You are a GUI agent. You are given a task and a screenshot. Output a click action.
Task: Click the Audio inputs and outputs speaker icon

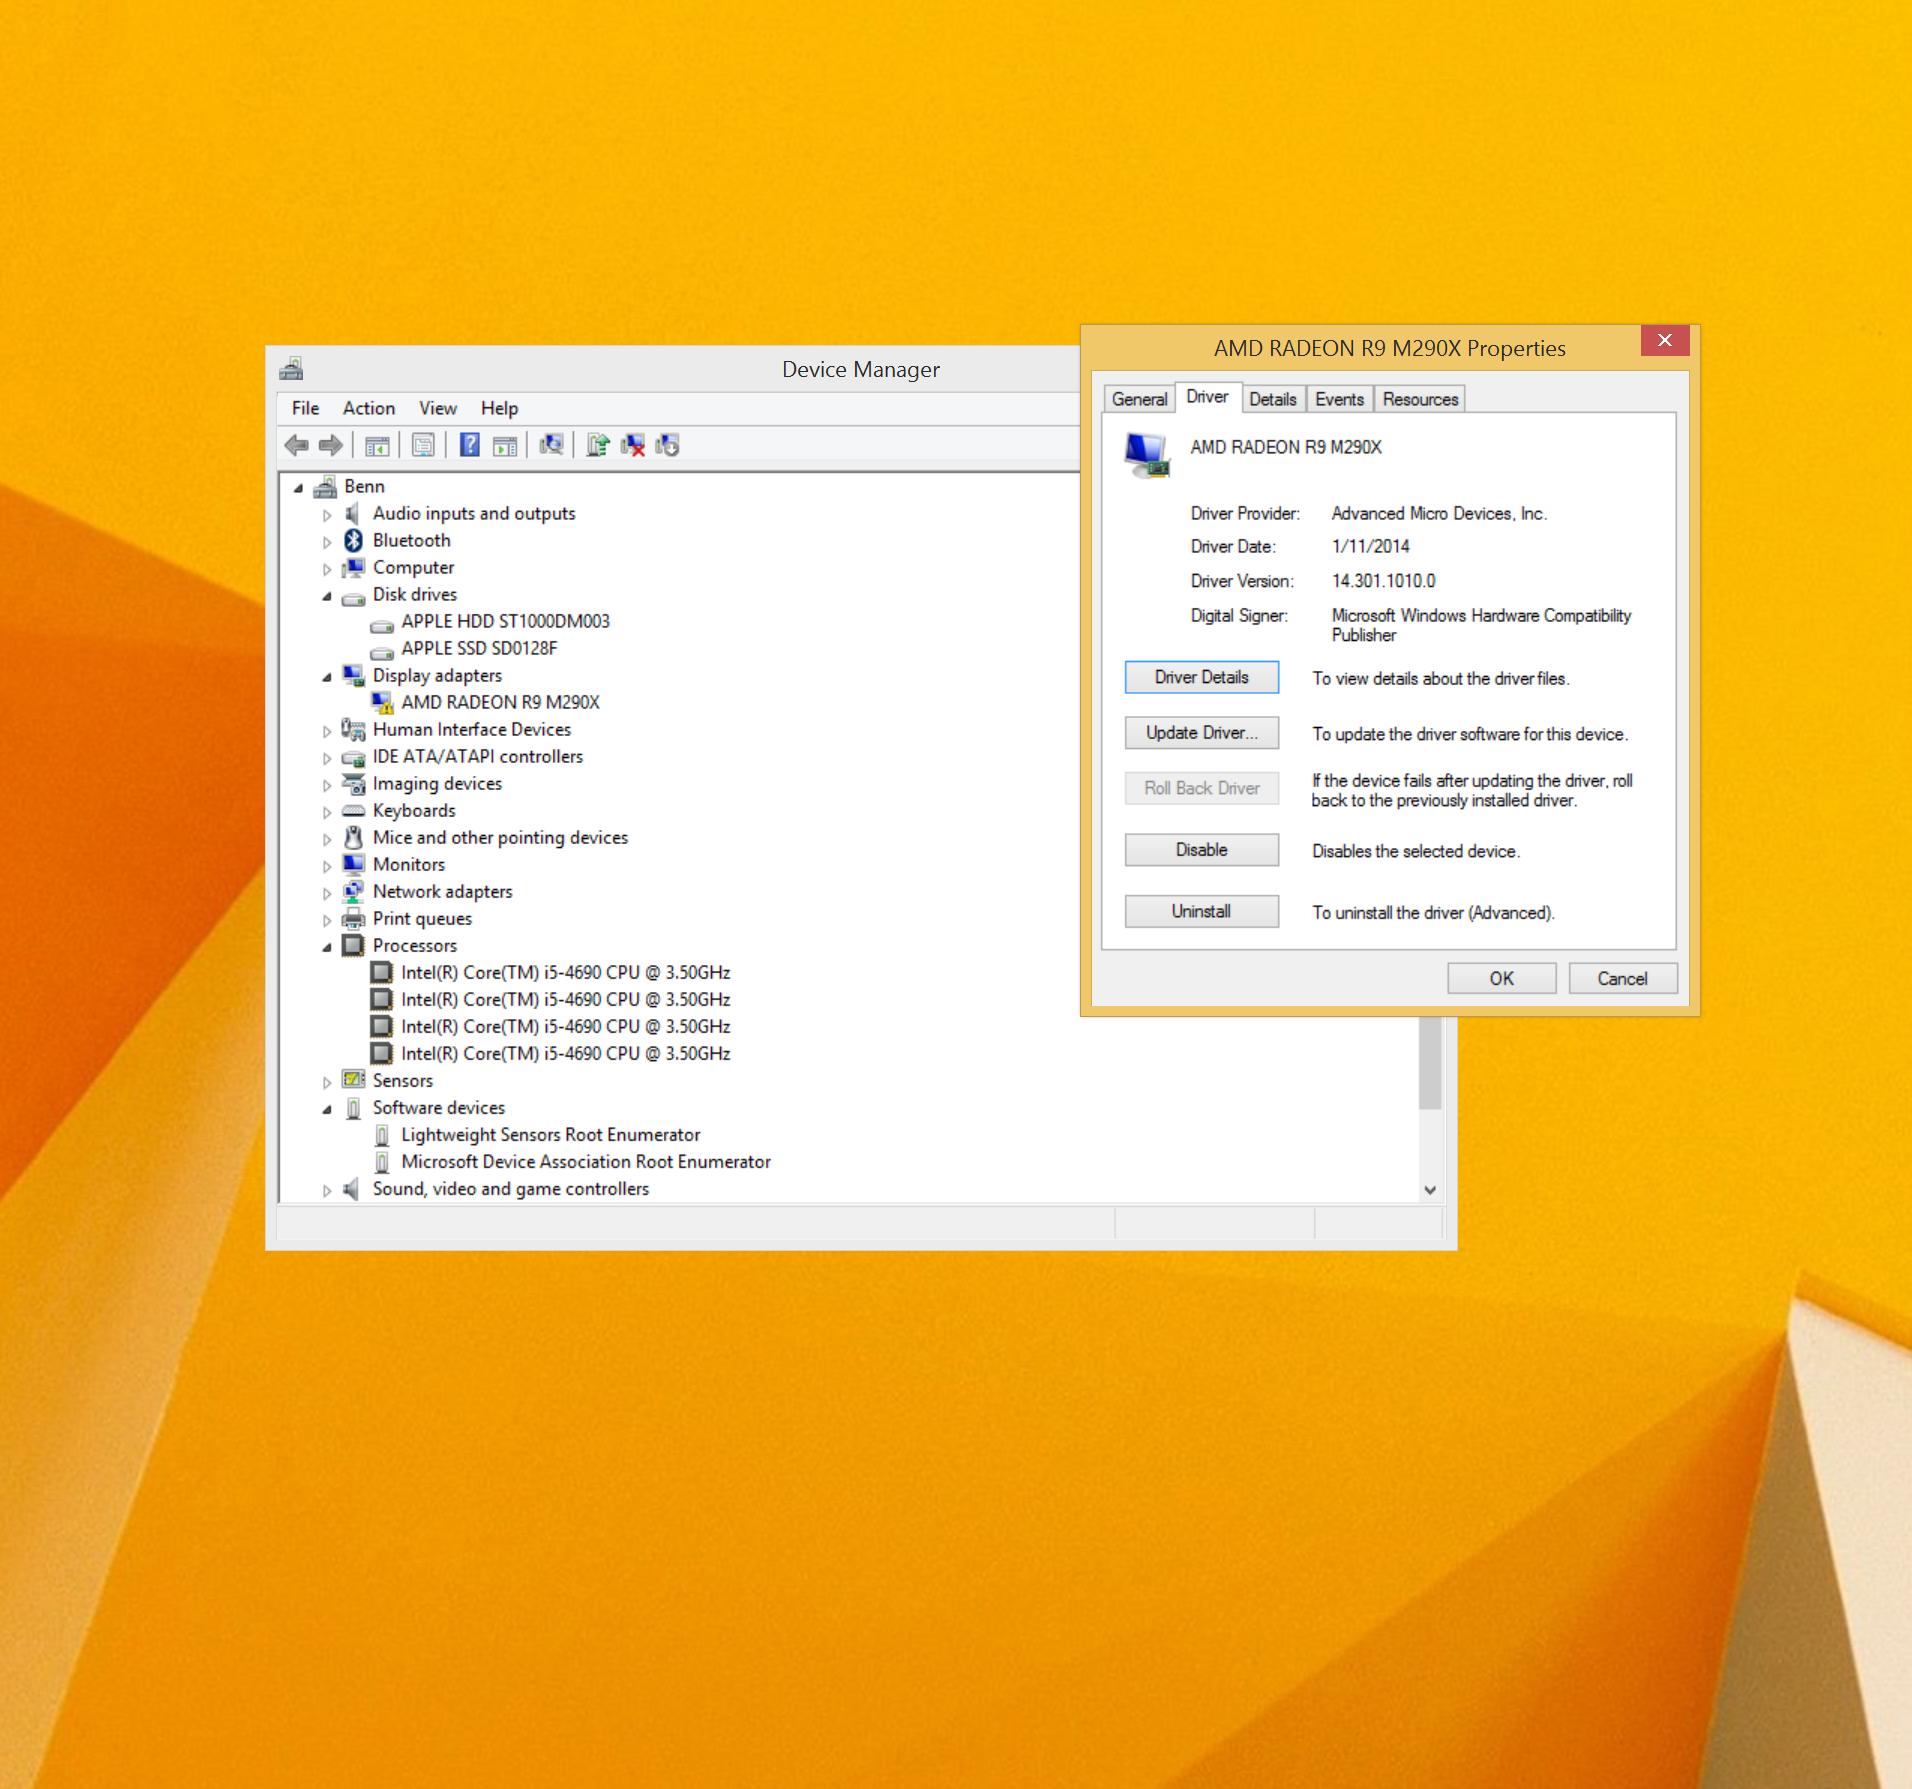click(x=352, y=513)
